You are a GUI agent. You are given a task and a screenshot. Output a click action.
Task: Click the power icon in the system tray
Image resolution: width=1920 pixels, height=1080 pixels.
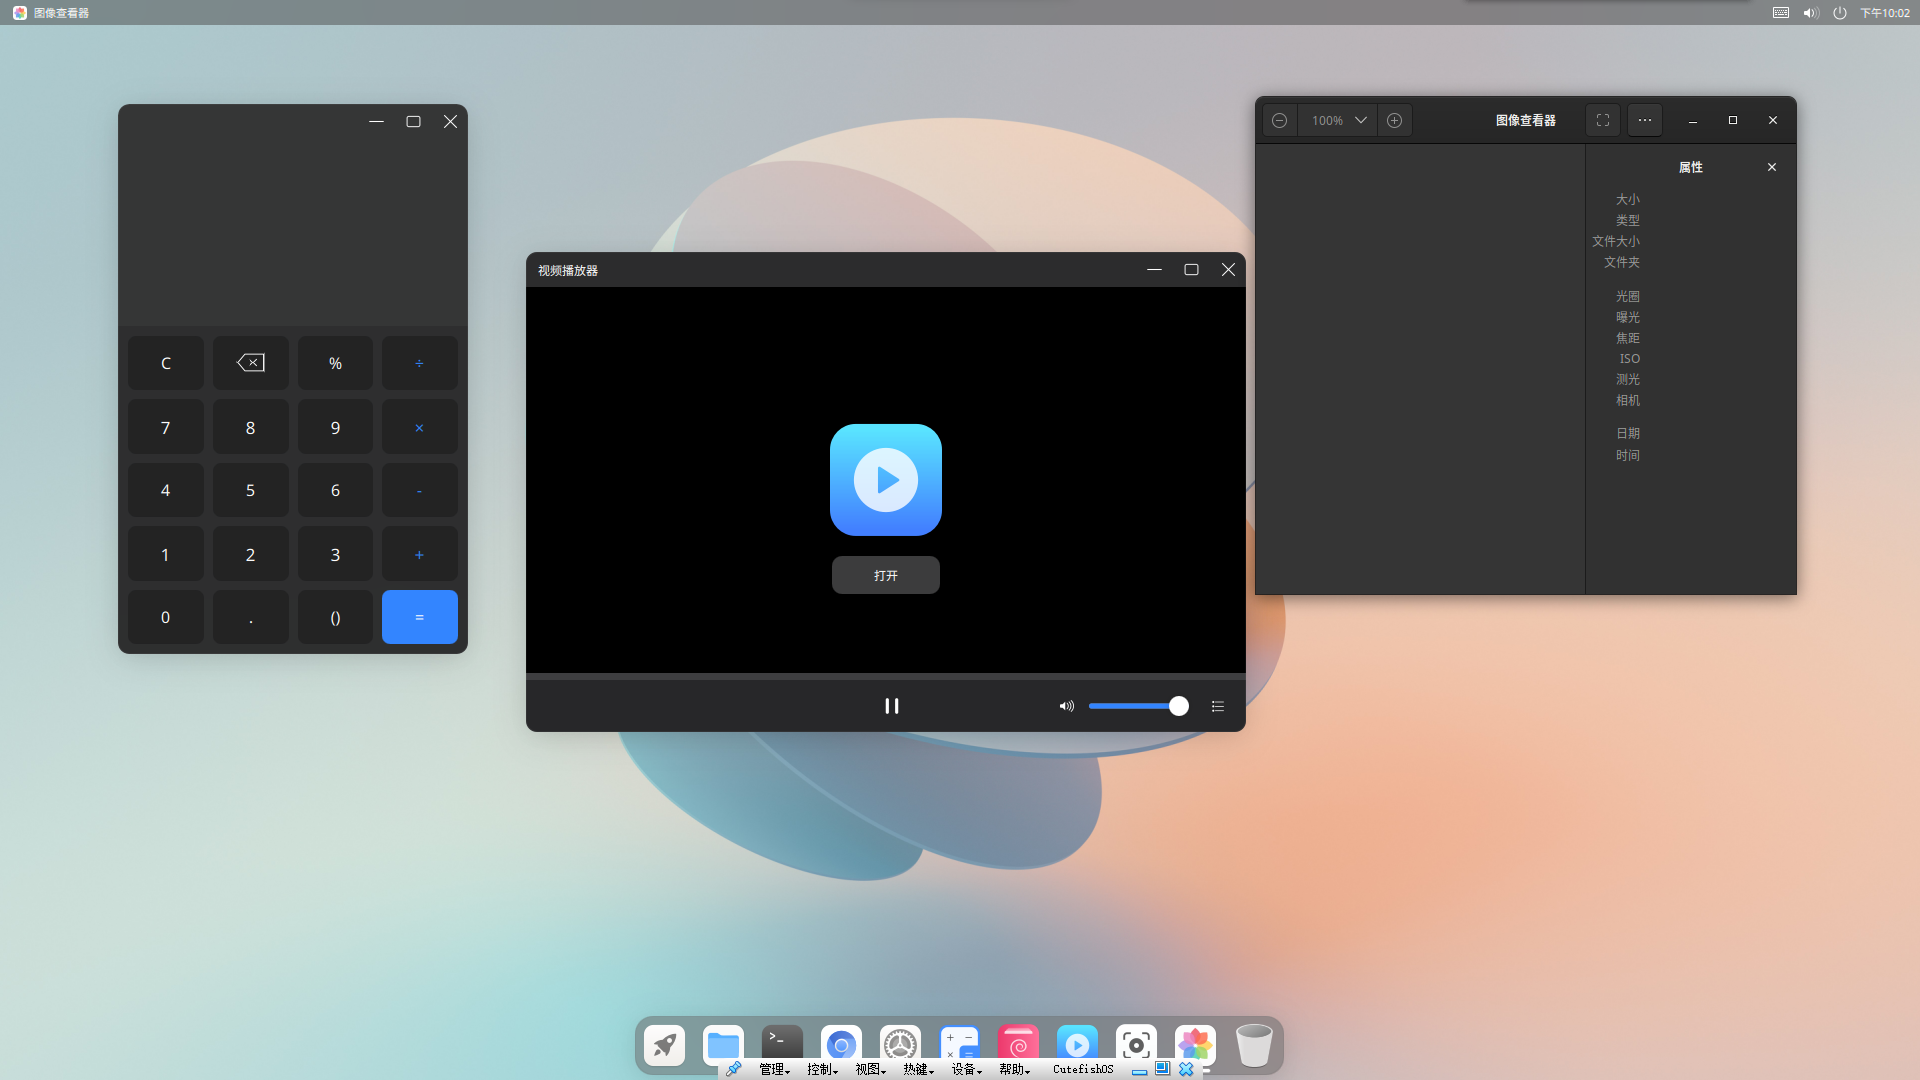(1840, 13)
